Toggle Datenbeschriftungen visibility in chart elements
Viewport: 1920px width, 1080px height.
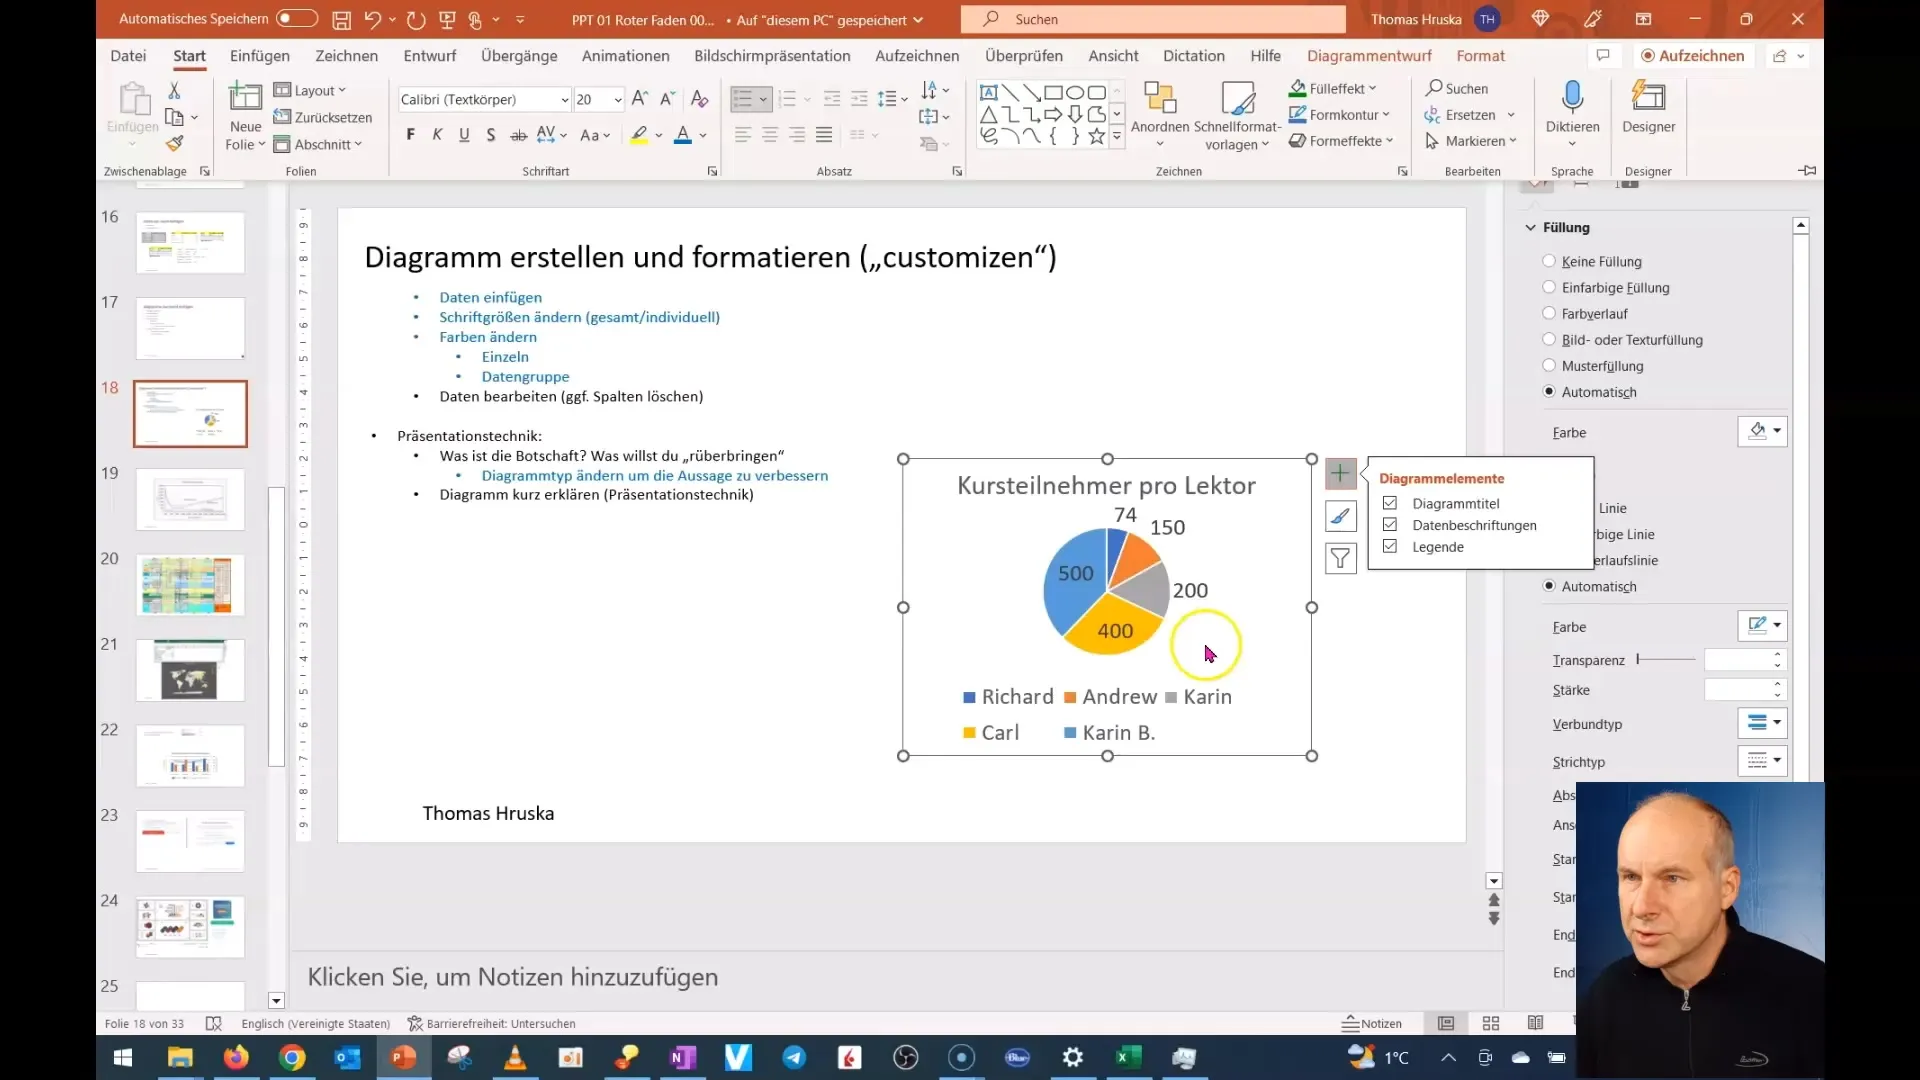coord(1391,525)
